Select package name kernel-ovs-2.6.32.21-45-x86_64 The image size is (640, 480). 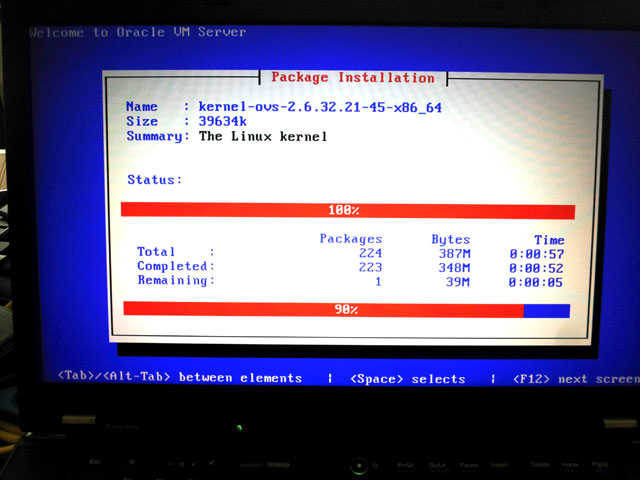(x=320, y=107)
